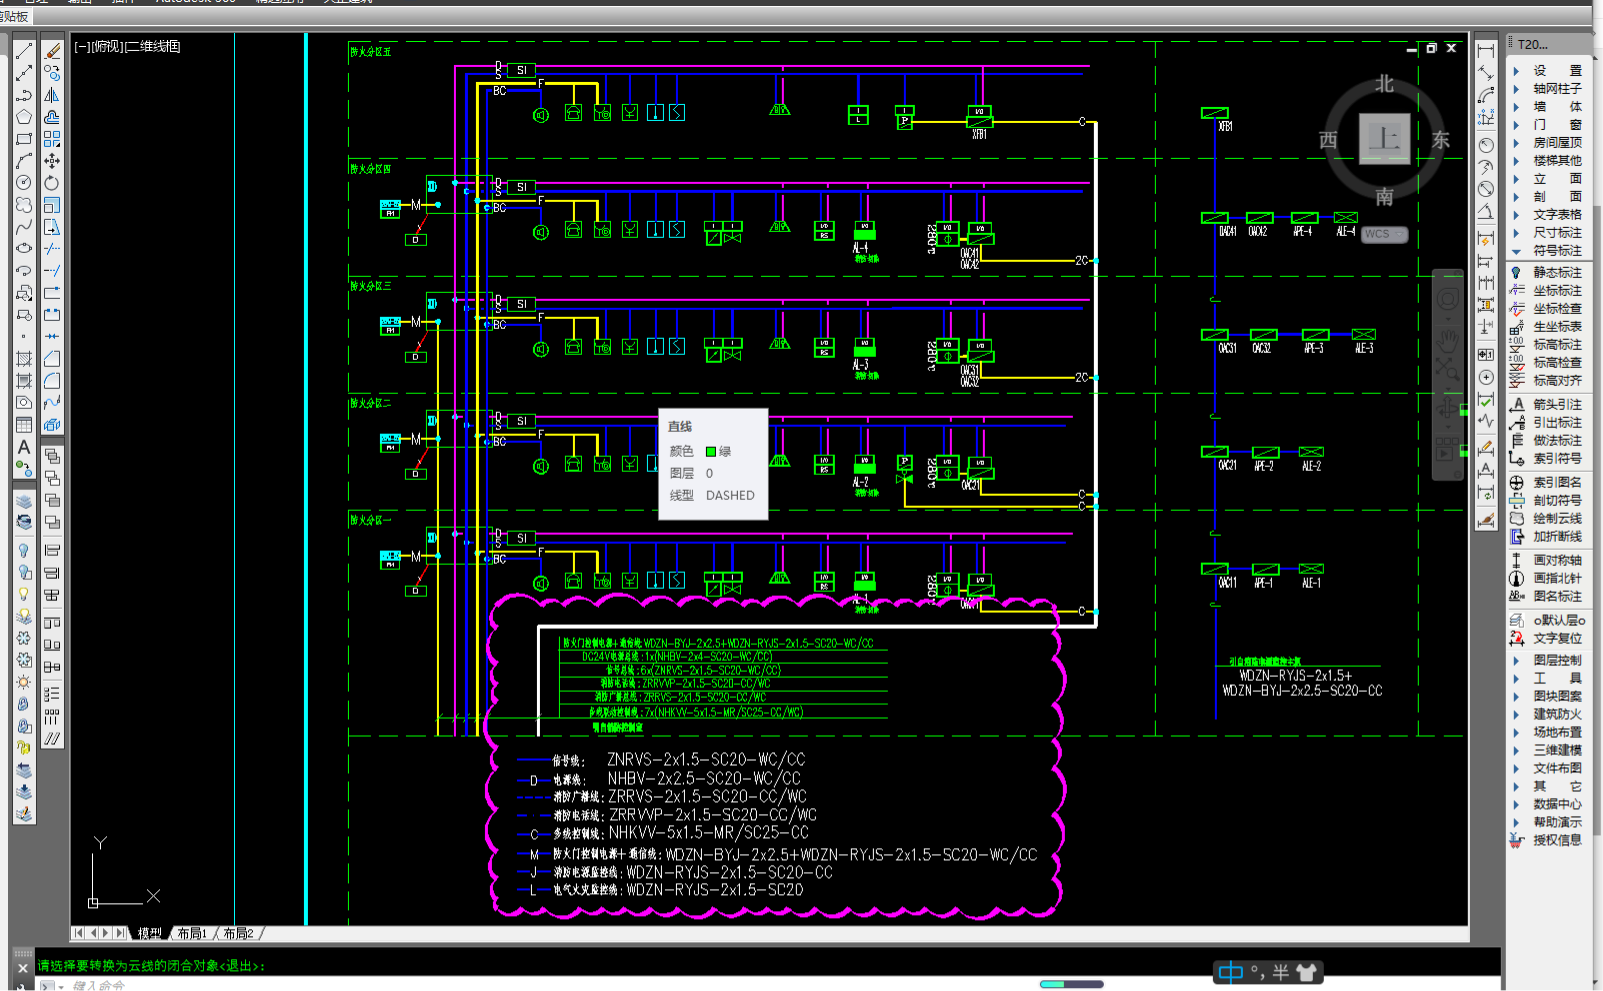
Task: Jump to the first layout tab arrow
Action: tap(78, 933)
